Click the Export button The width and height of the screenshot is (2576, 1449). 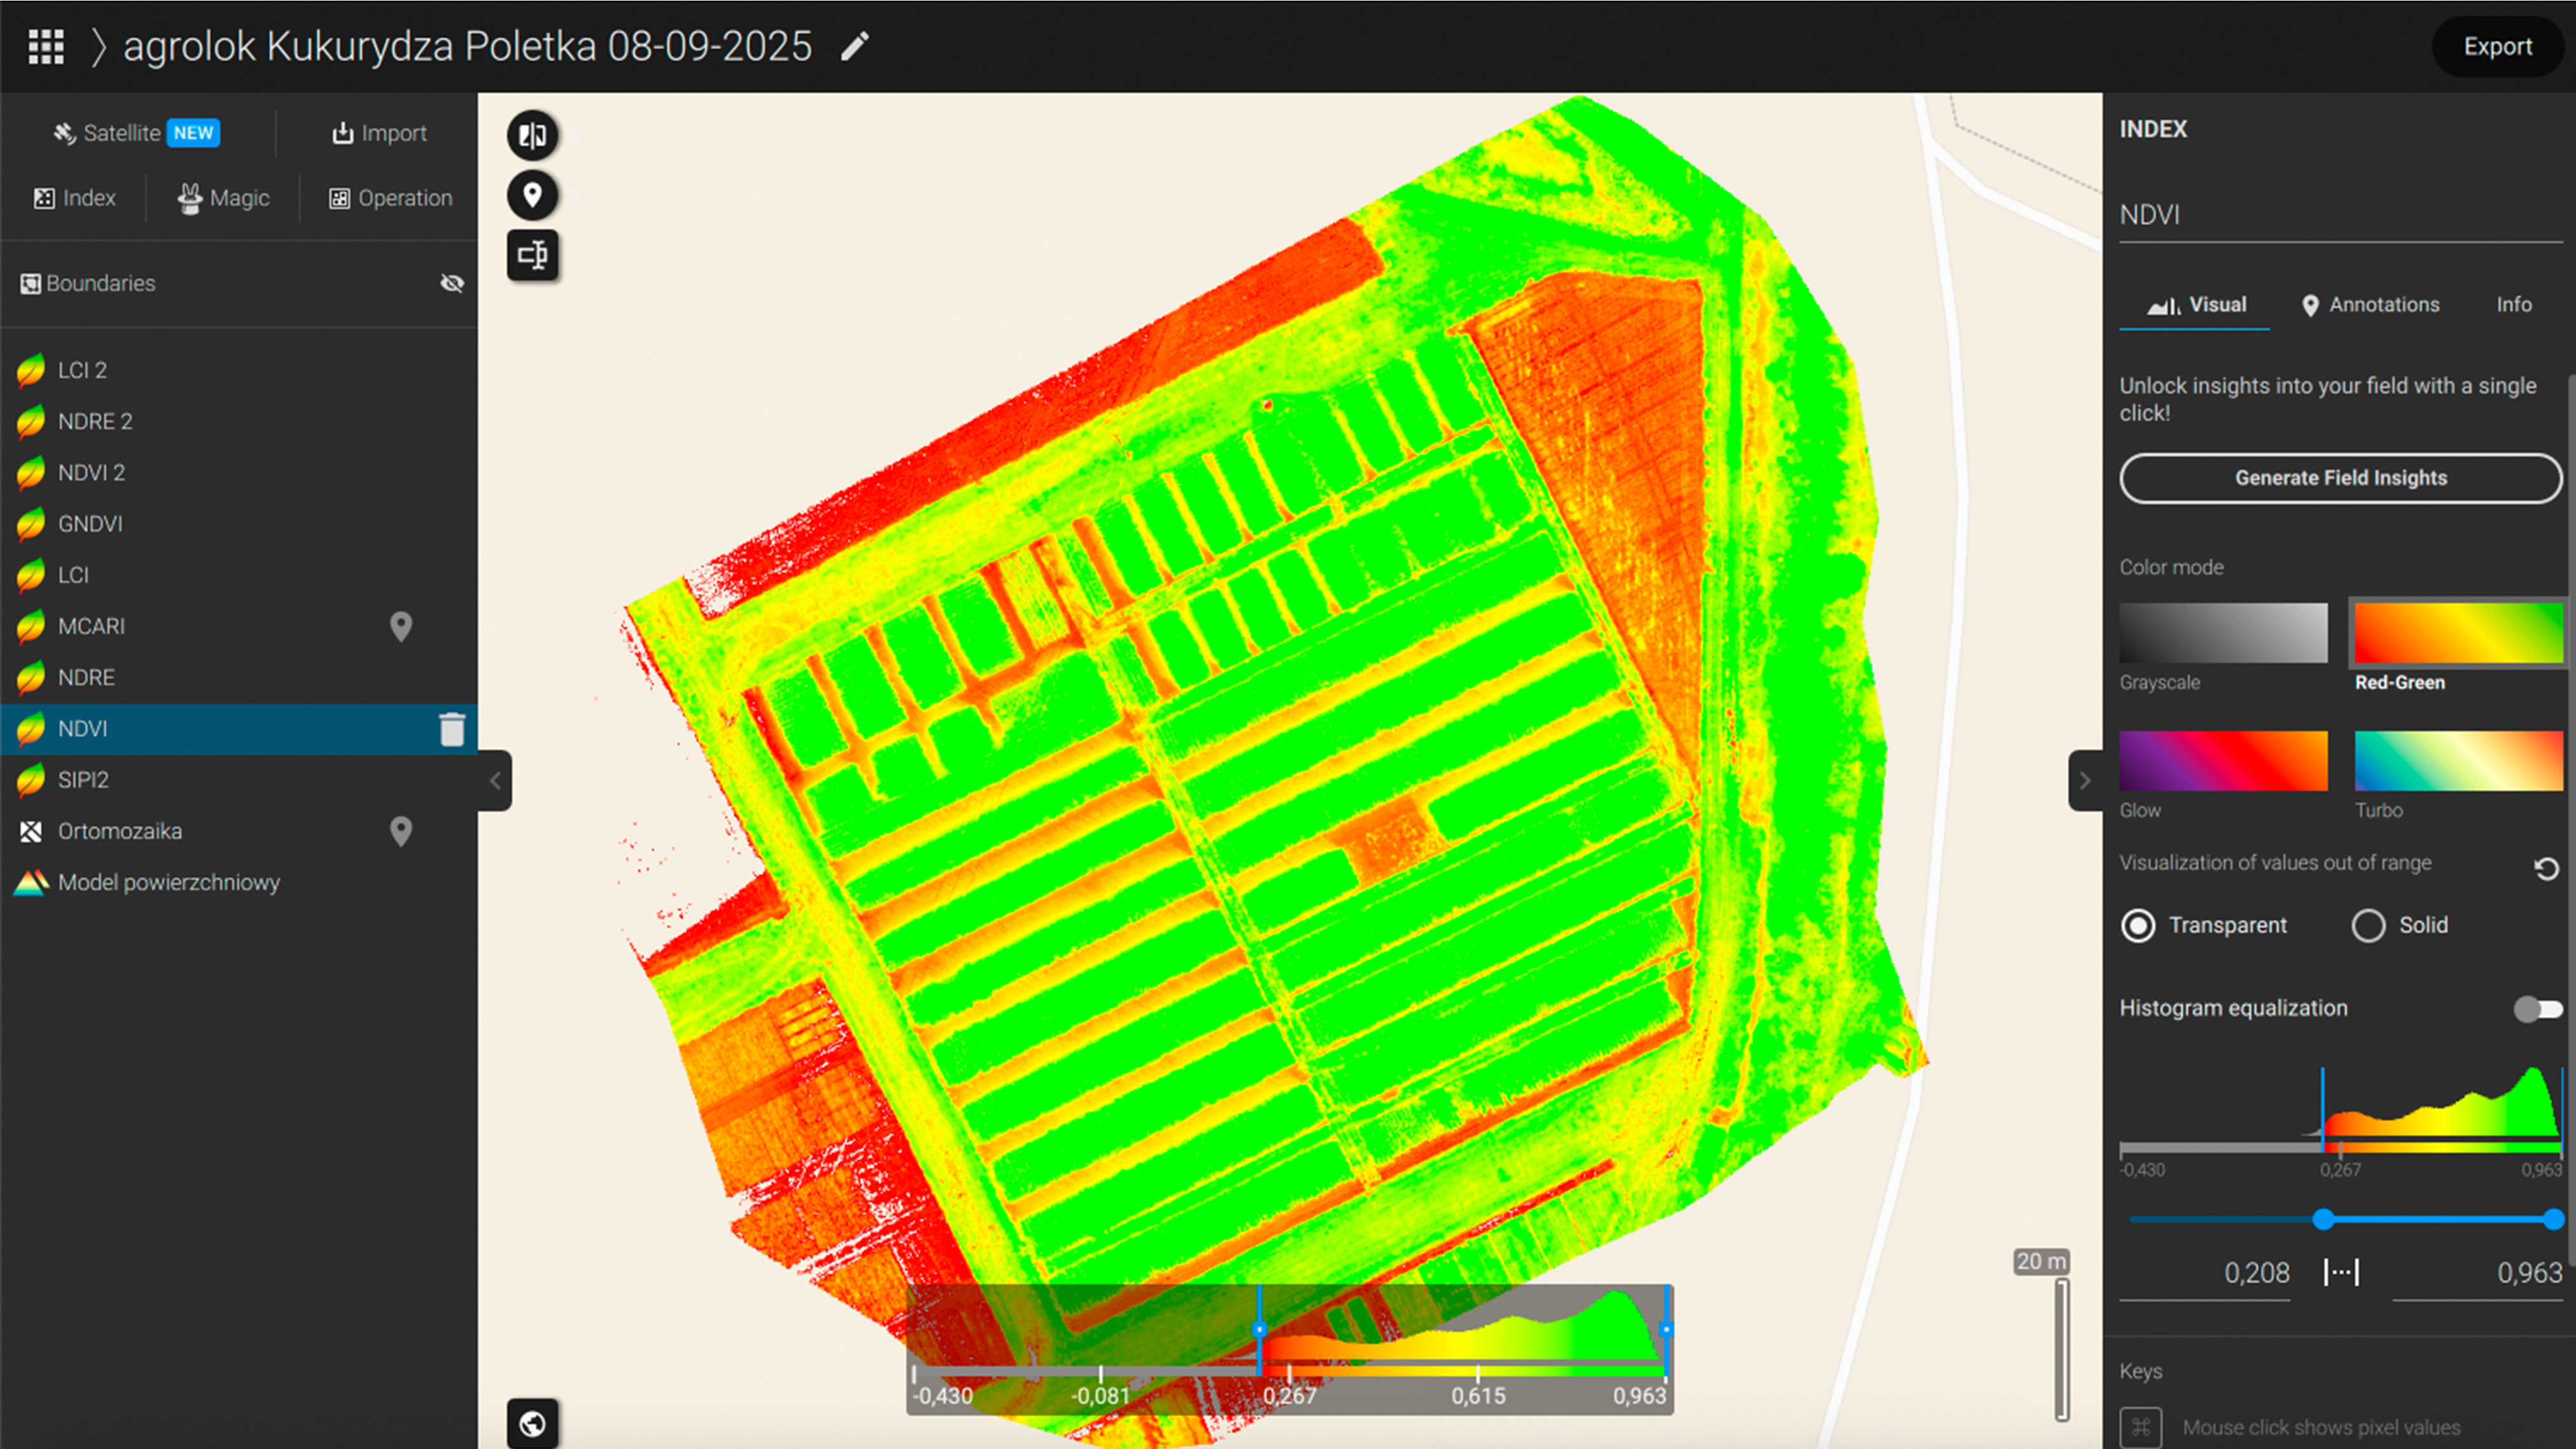point(2497,46)
